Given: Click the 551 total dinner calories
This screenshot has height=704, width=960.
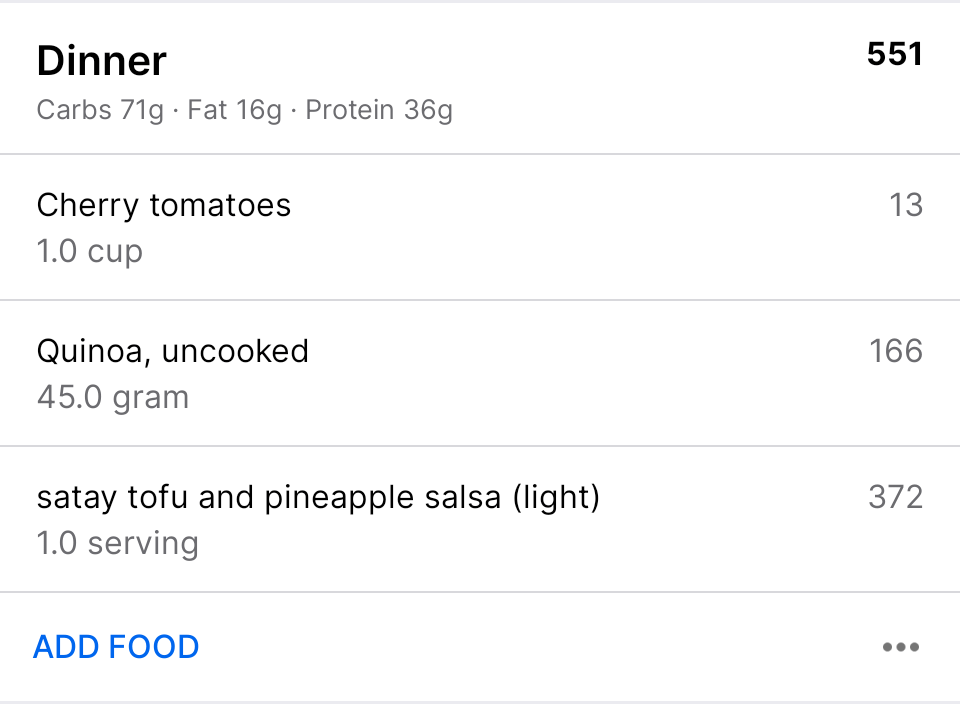Looking at the screenshot, I should point(894,54).
